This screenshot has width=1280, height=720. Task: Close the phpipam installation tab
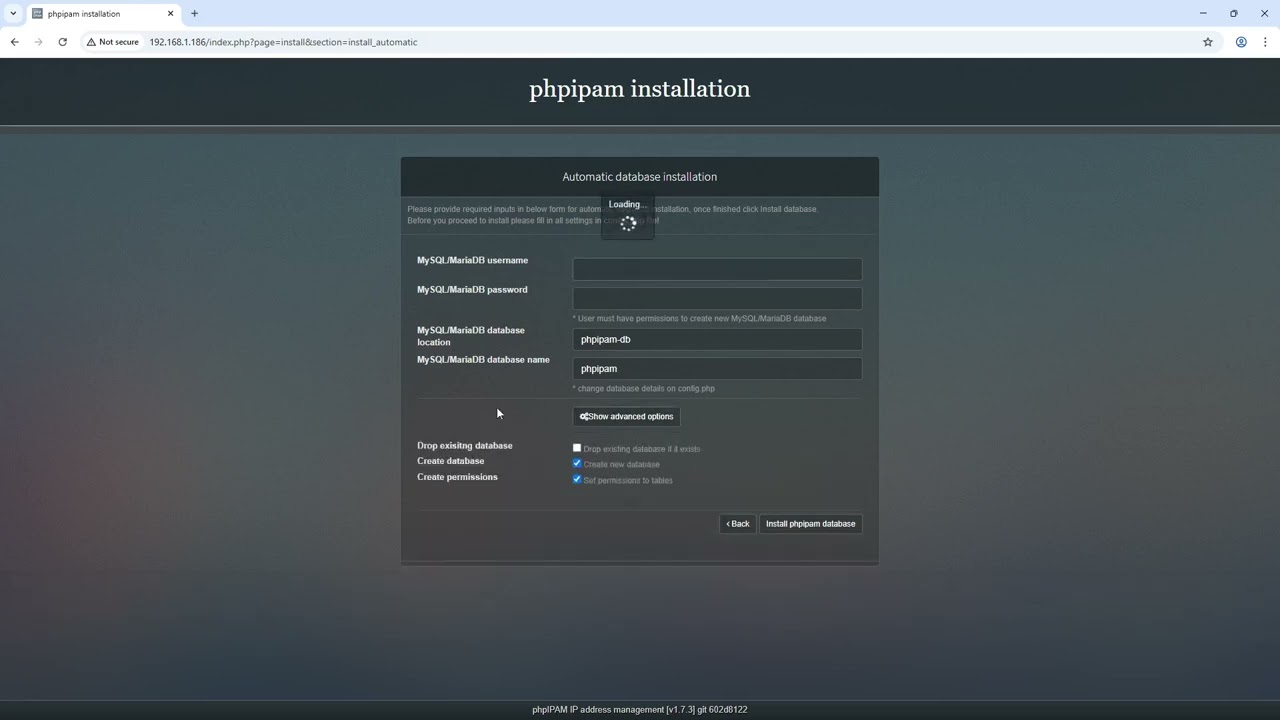point(170,14)
